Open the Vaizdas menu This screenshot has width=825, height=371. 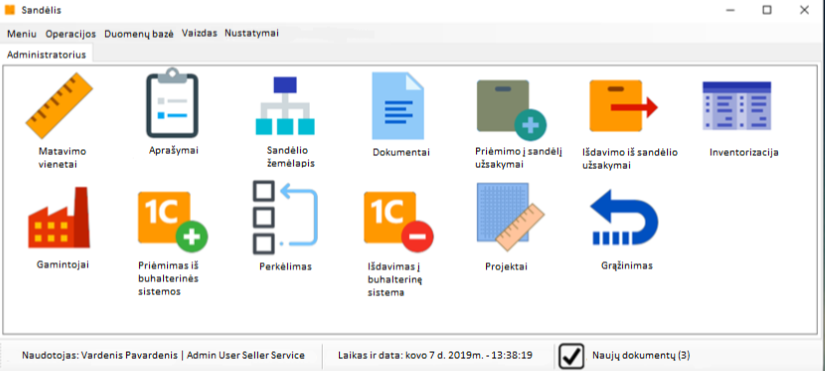click(199, 33)
